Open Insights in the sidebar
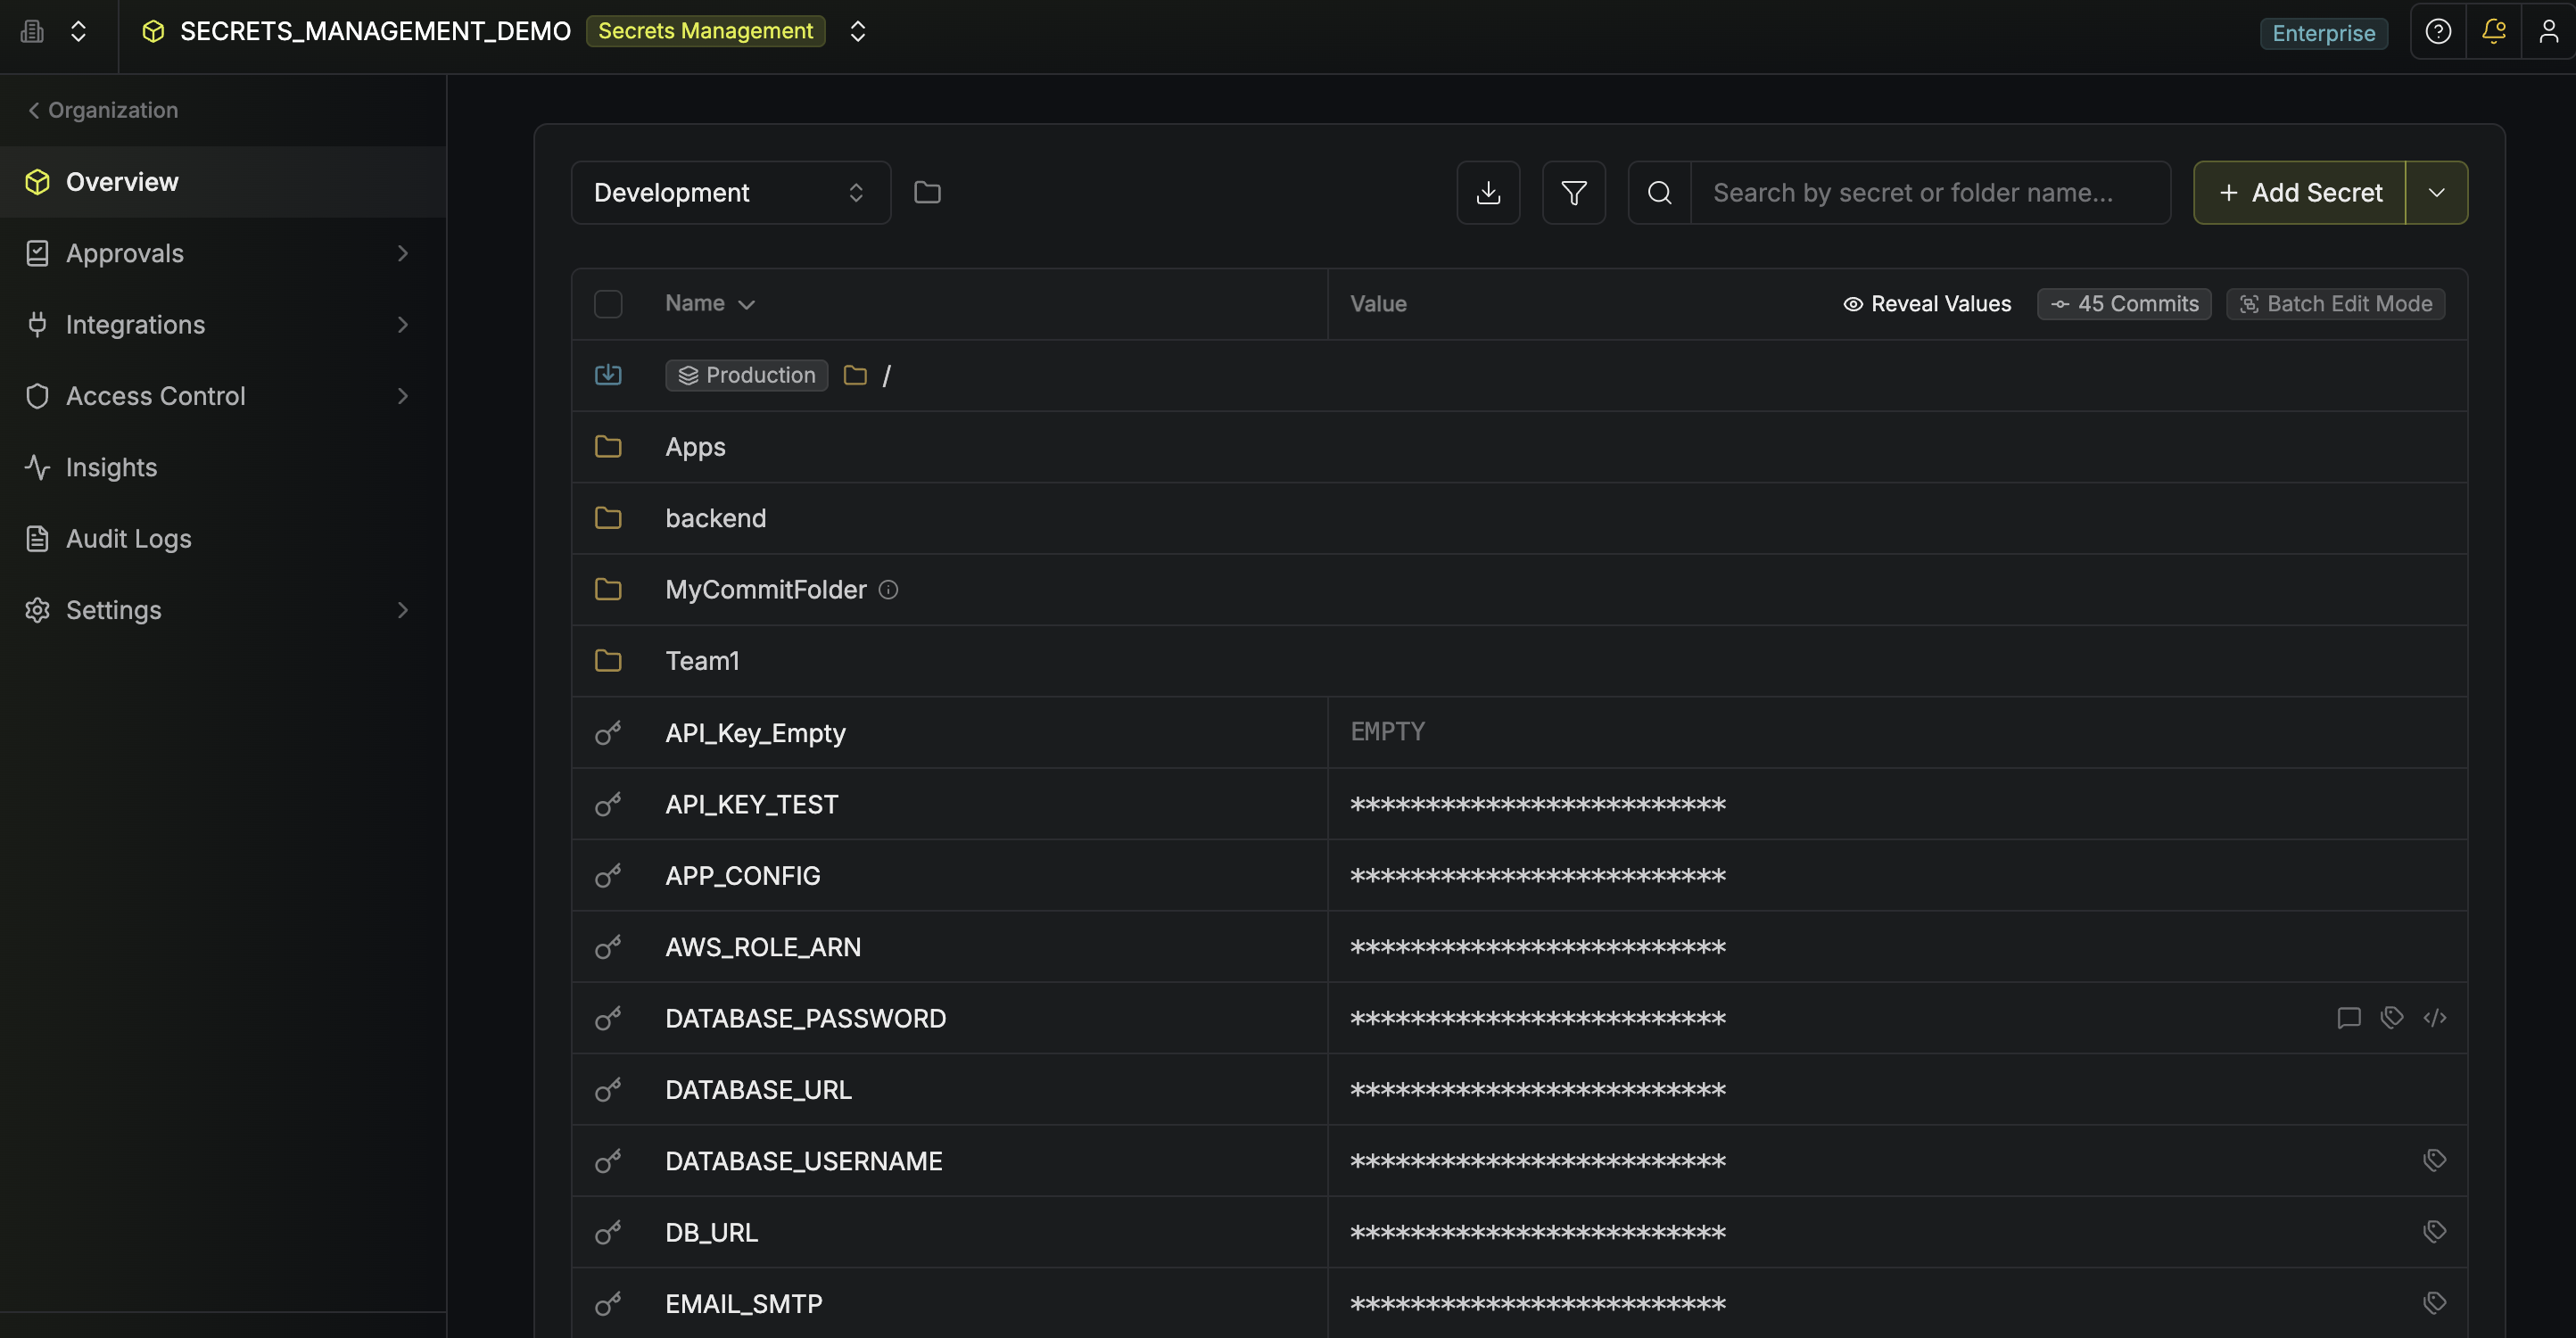2576x1338 pixels. pyautogui.click(x=223, y=467)
